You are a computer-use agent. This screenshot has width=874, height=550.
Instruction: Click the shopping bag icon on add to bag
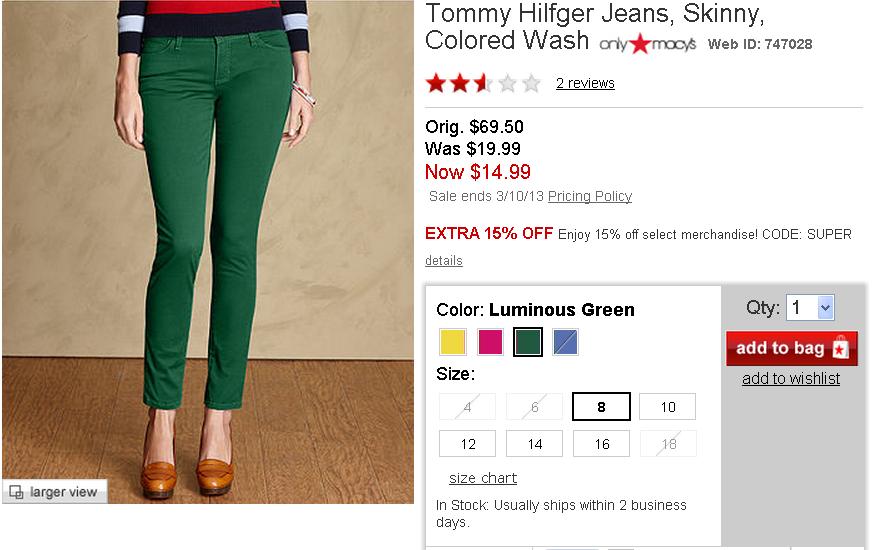click(840, 348)
